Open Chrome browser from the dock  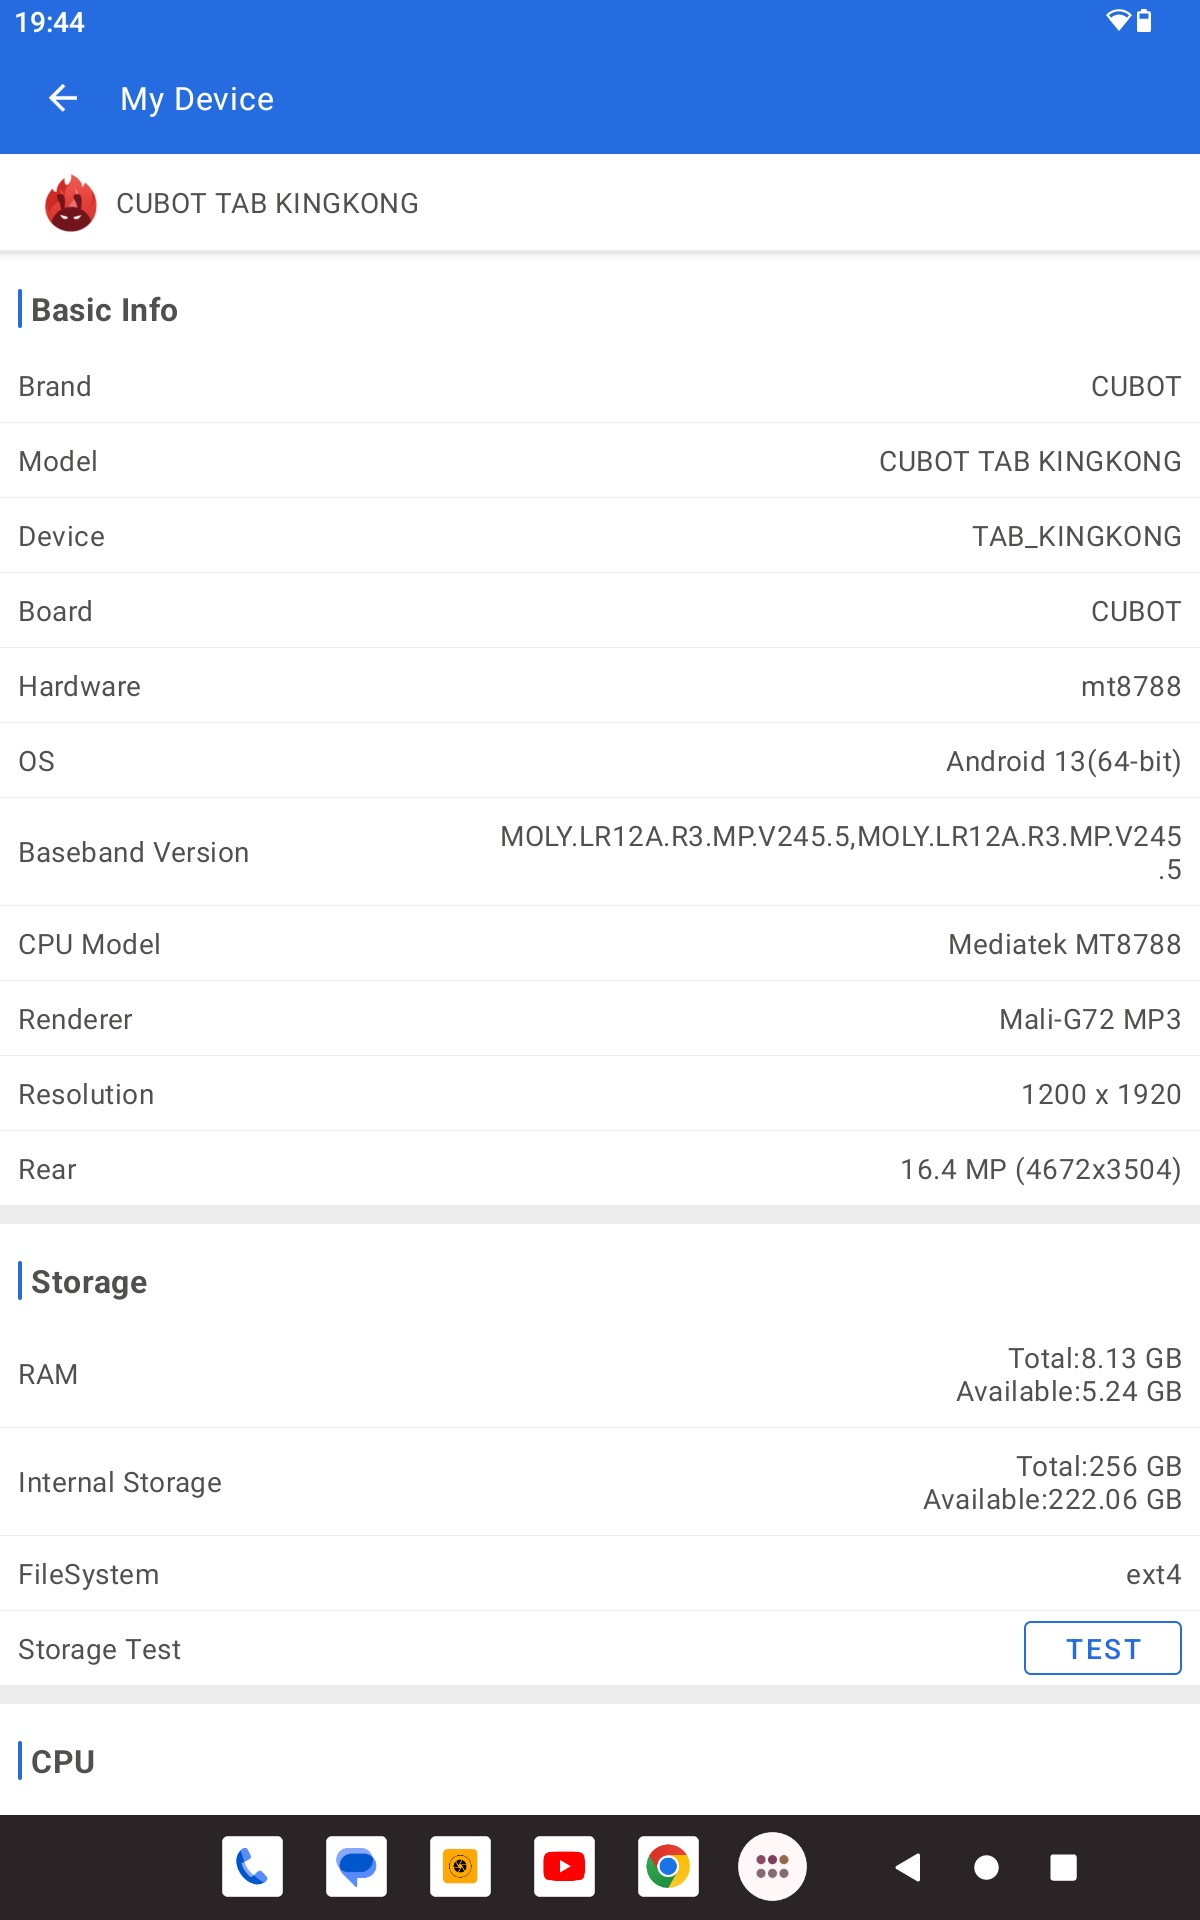668,1866
